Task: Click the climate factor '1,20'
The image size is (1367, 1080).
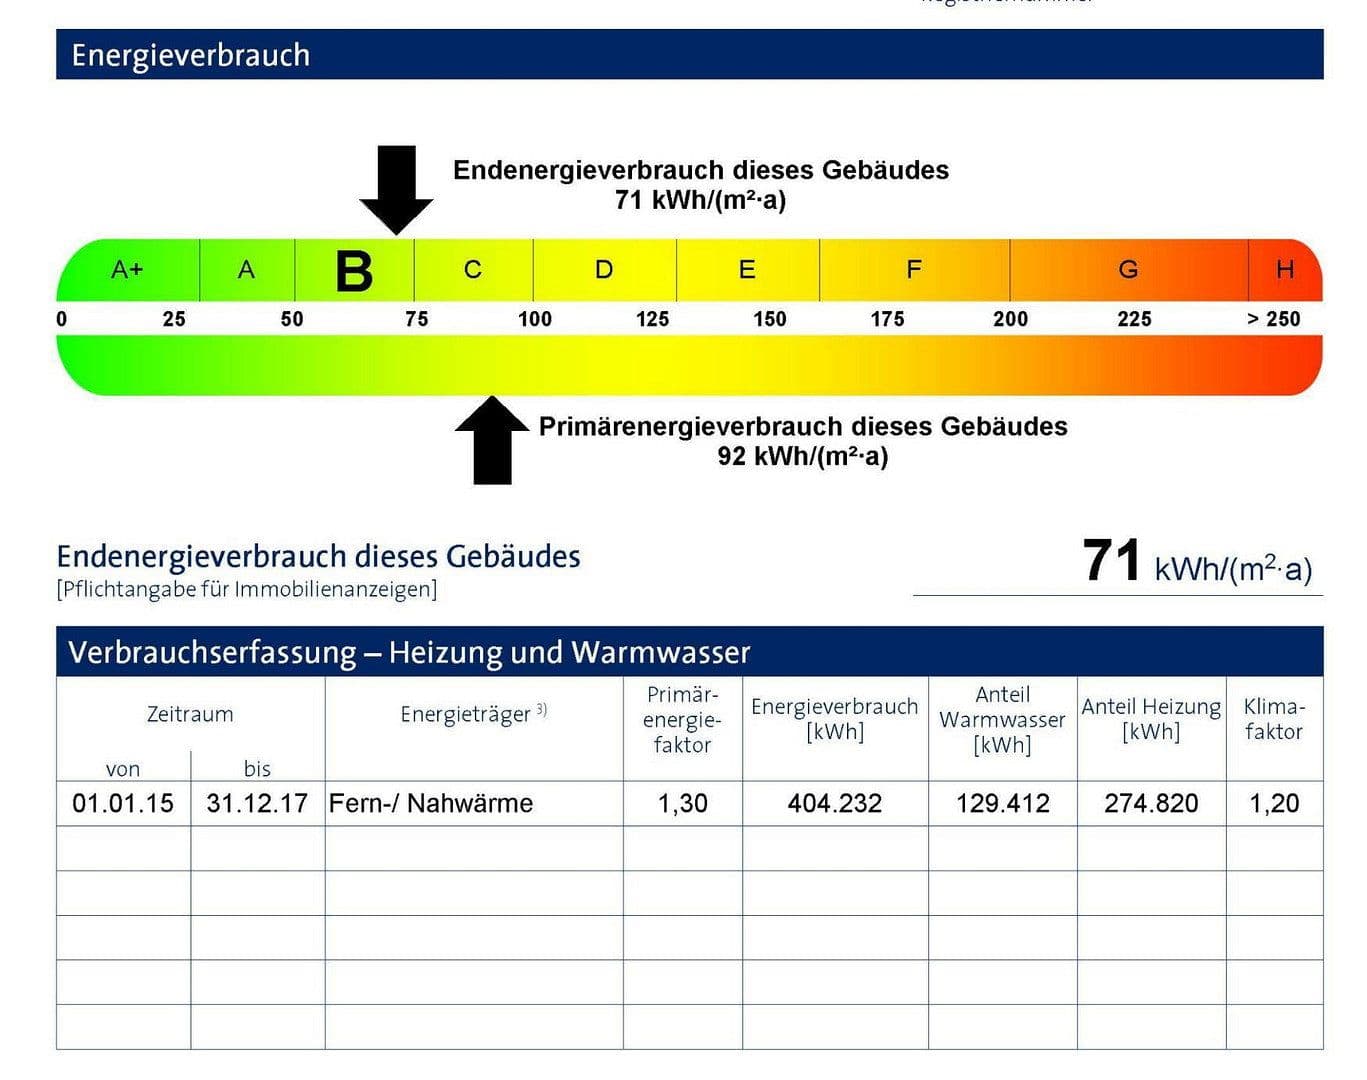Action: pyautogui.click(x=1275, y=803)
